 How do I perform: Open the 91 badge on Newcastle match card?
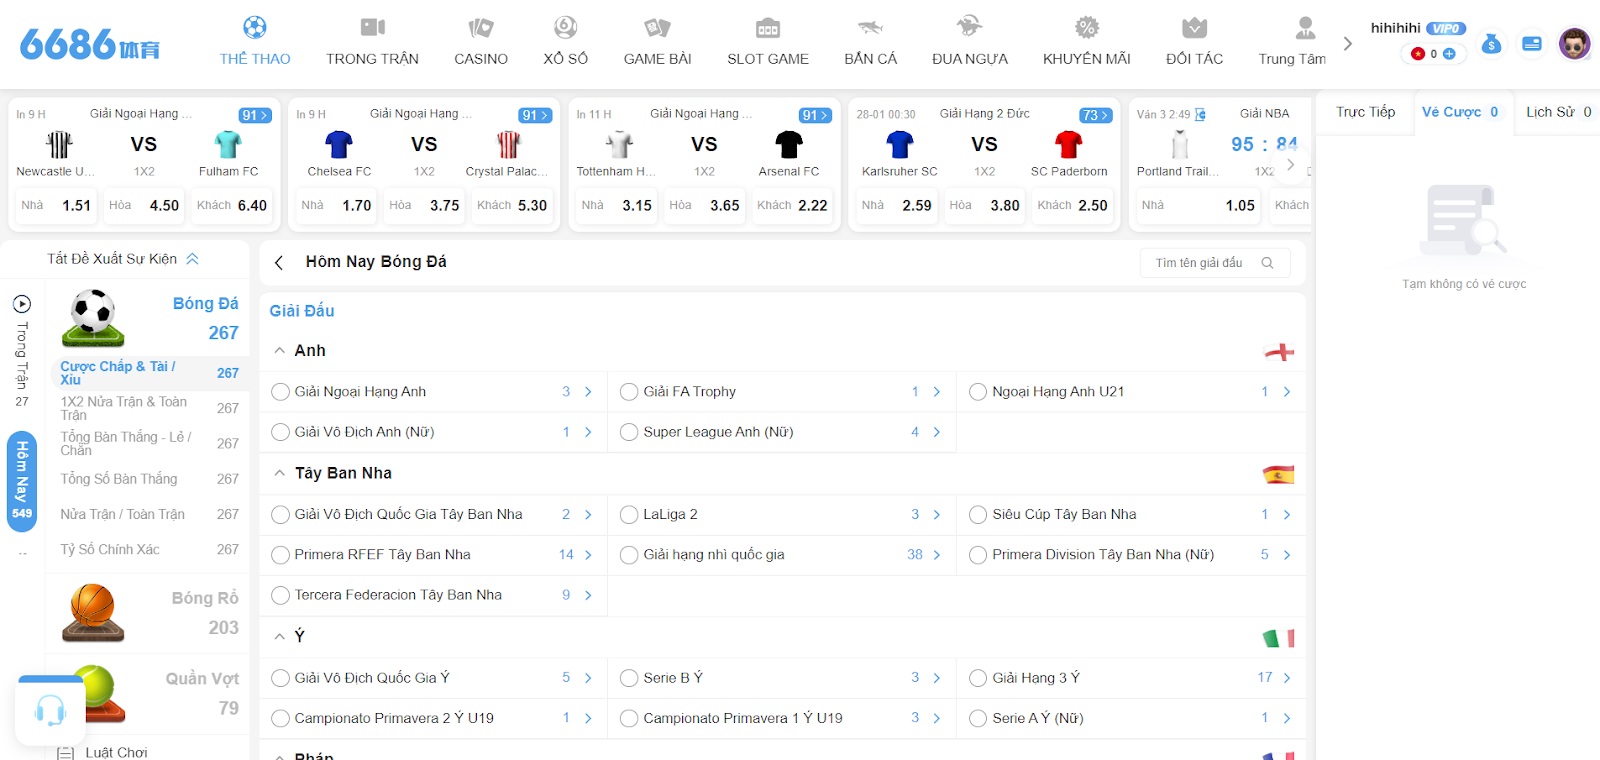(x=255, y=116)
